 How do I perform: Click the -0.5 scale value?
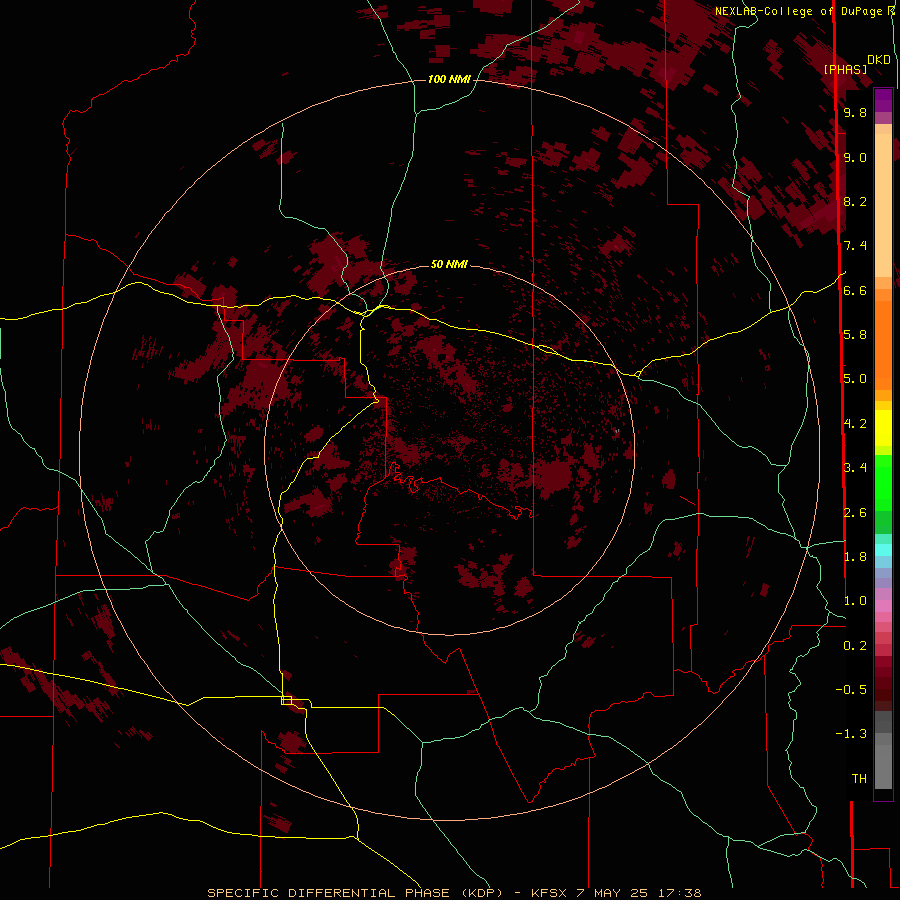[x=851, y=690]
